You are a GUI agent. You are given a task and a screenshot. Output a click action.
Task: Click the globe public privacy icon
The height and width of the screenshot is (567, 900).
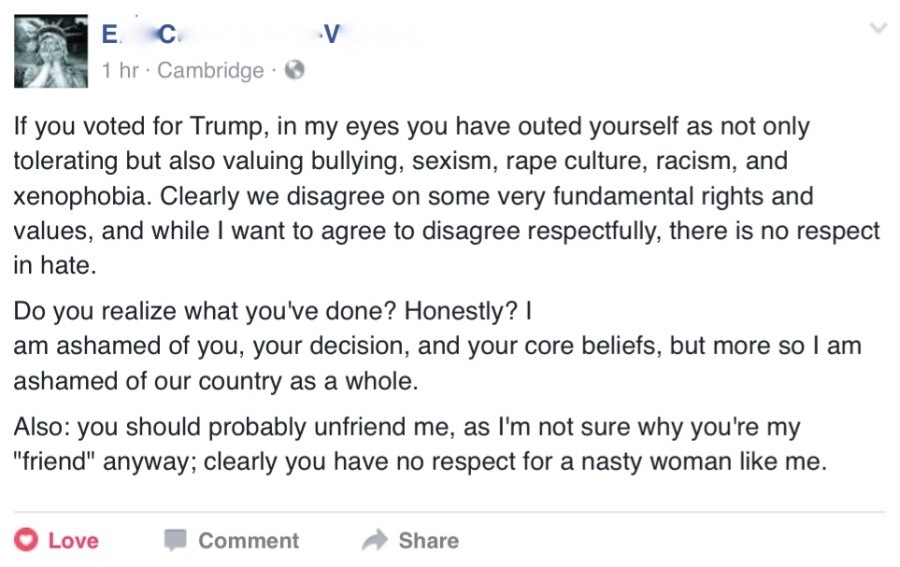click(x=294, y=71)
